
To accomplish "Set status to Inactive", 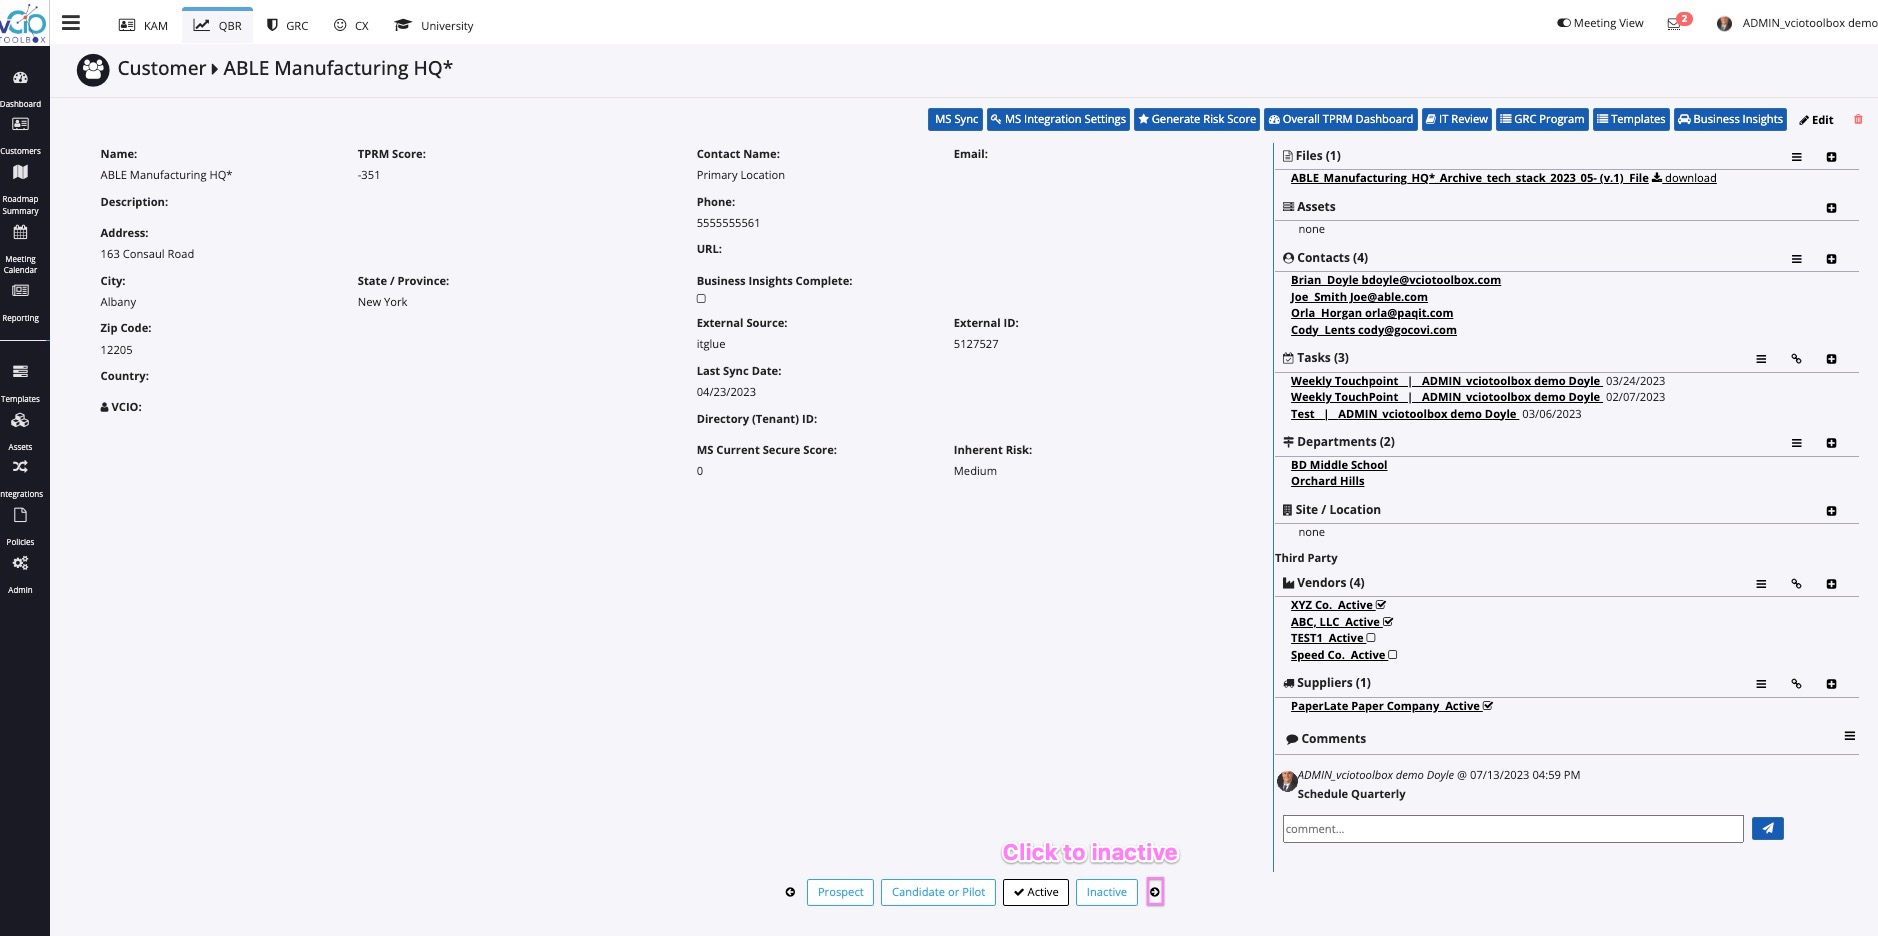I will pos(1106,892).
